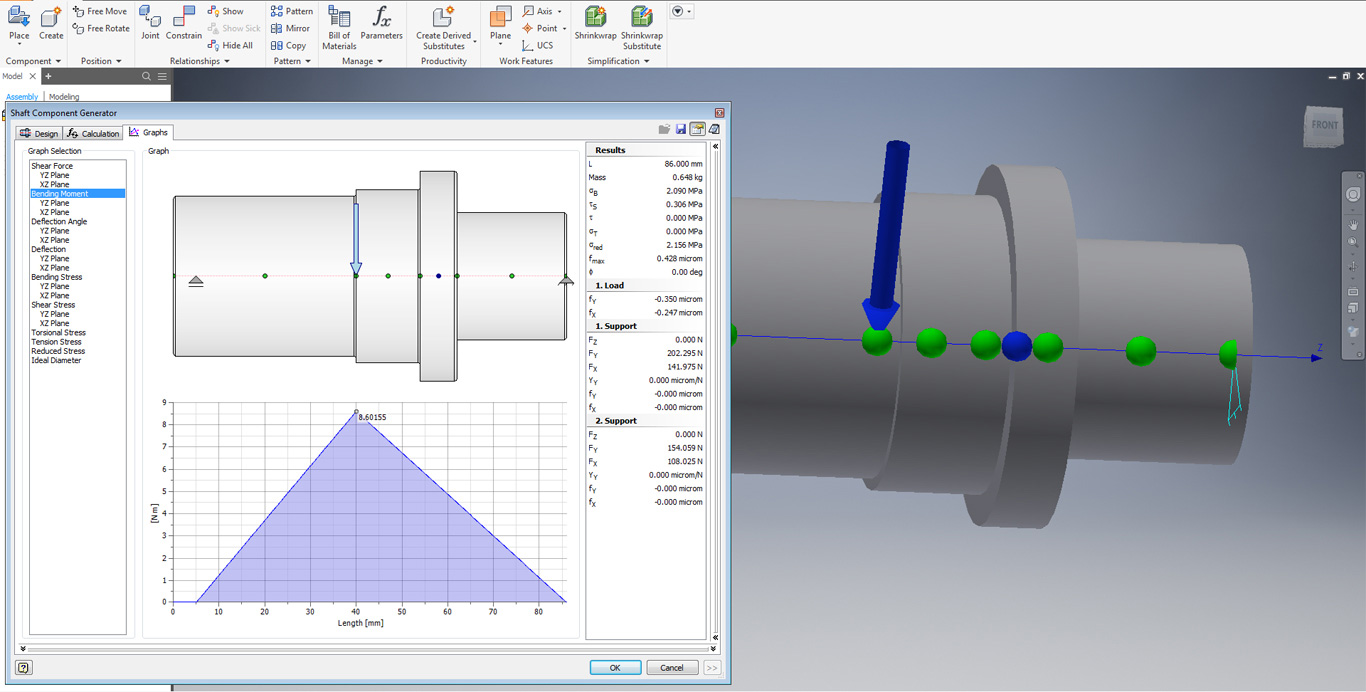Select Deflection Angle graph

(x=59, y=222)
